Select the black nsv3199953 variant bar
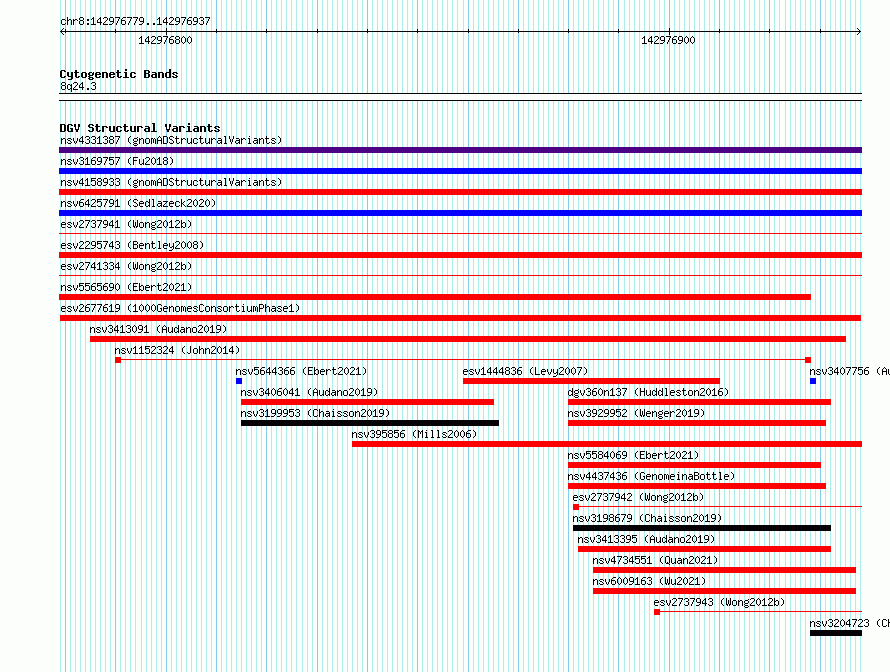Screen dimensions: 890x672 (370, 423)
